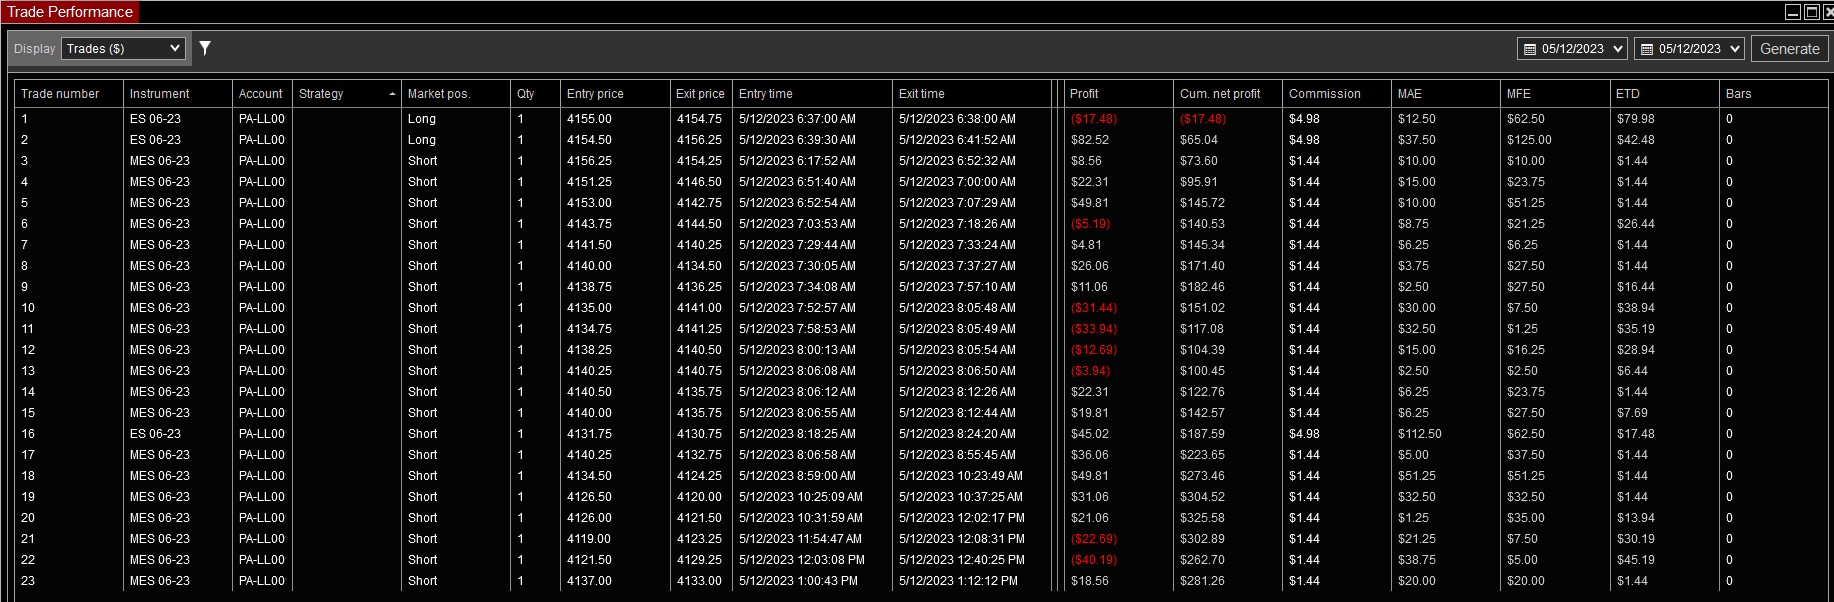1834x602 pixels.
Task: Sort by Exit price column header
Action: tap(700, 94)
